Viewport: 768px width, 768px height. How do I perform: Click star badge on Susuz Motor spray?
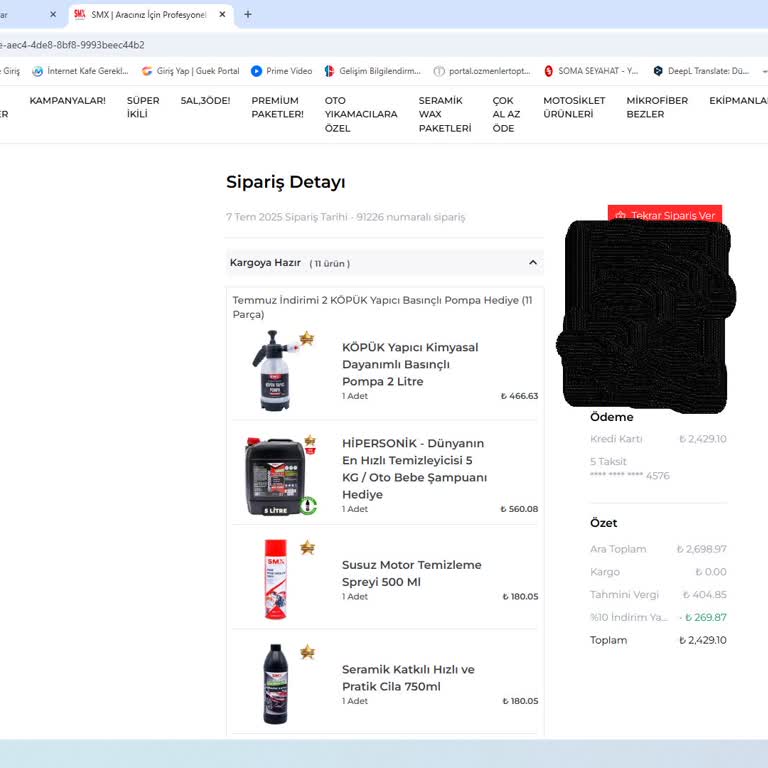click(308, 547)
